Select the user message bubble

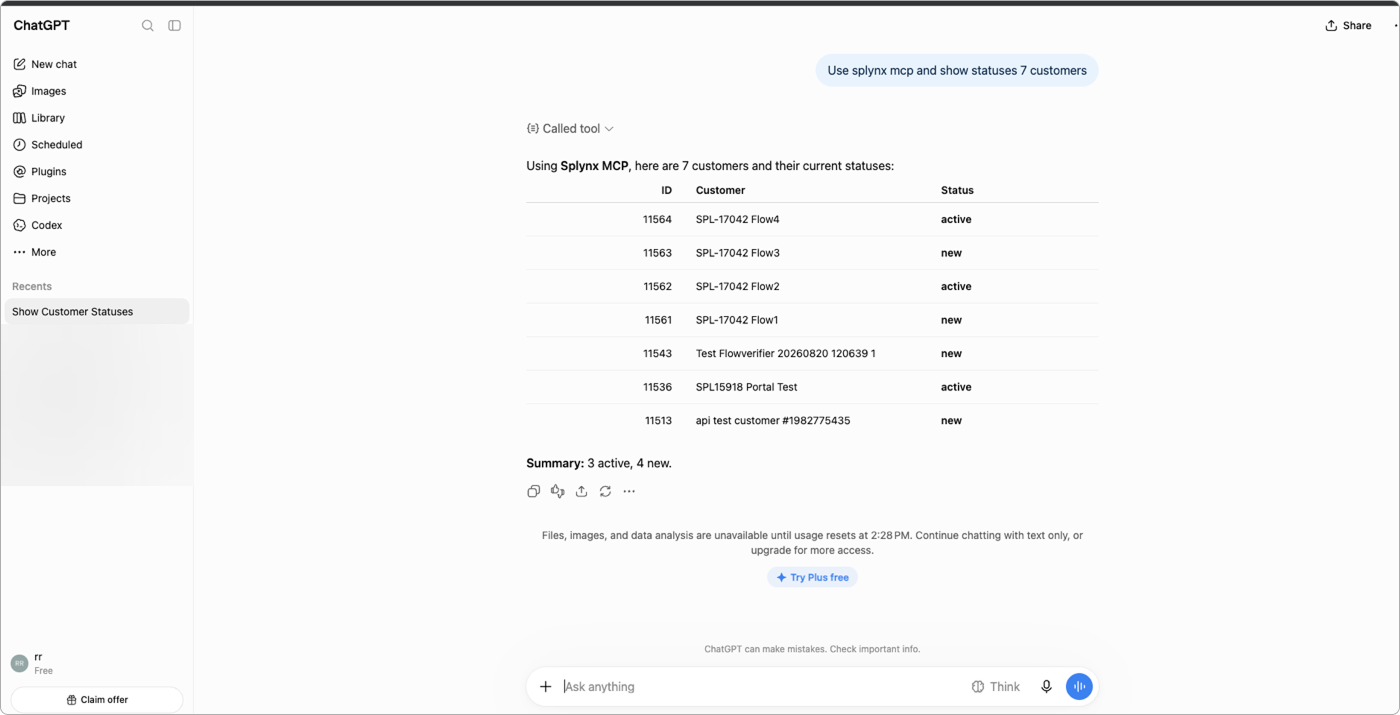957,71
